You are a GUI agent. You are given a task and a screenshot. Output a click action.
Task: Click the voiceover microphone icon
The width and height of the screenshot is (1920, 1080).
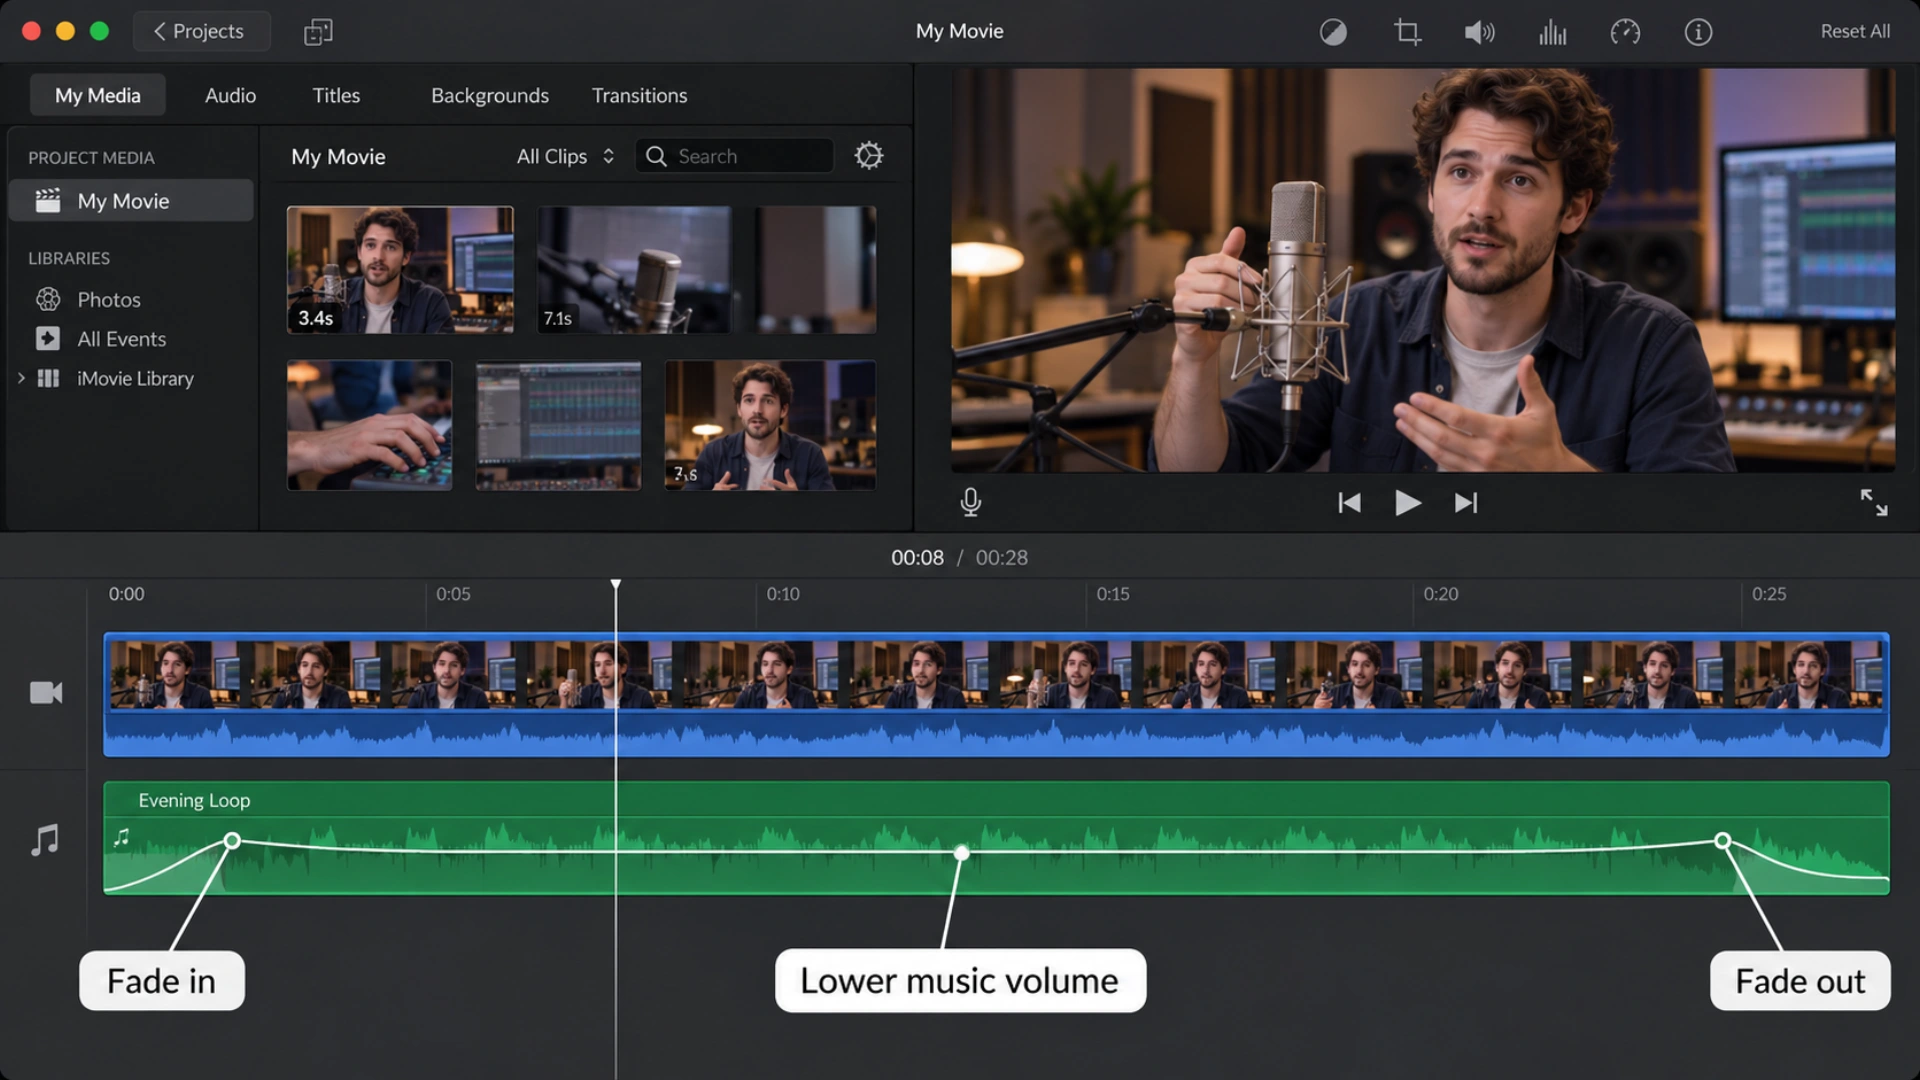970,502
